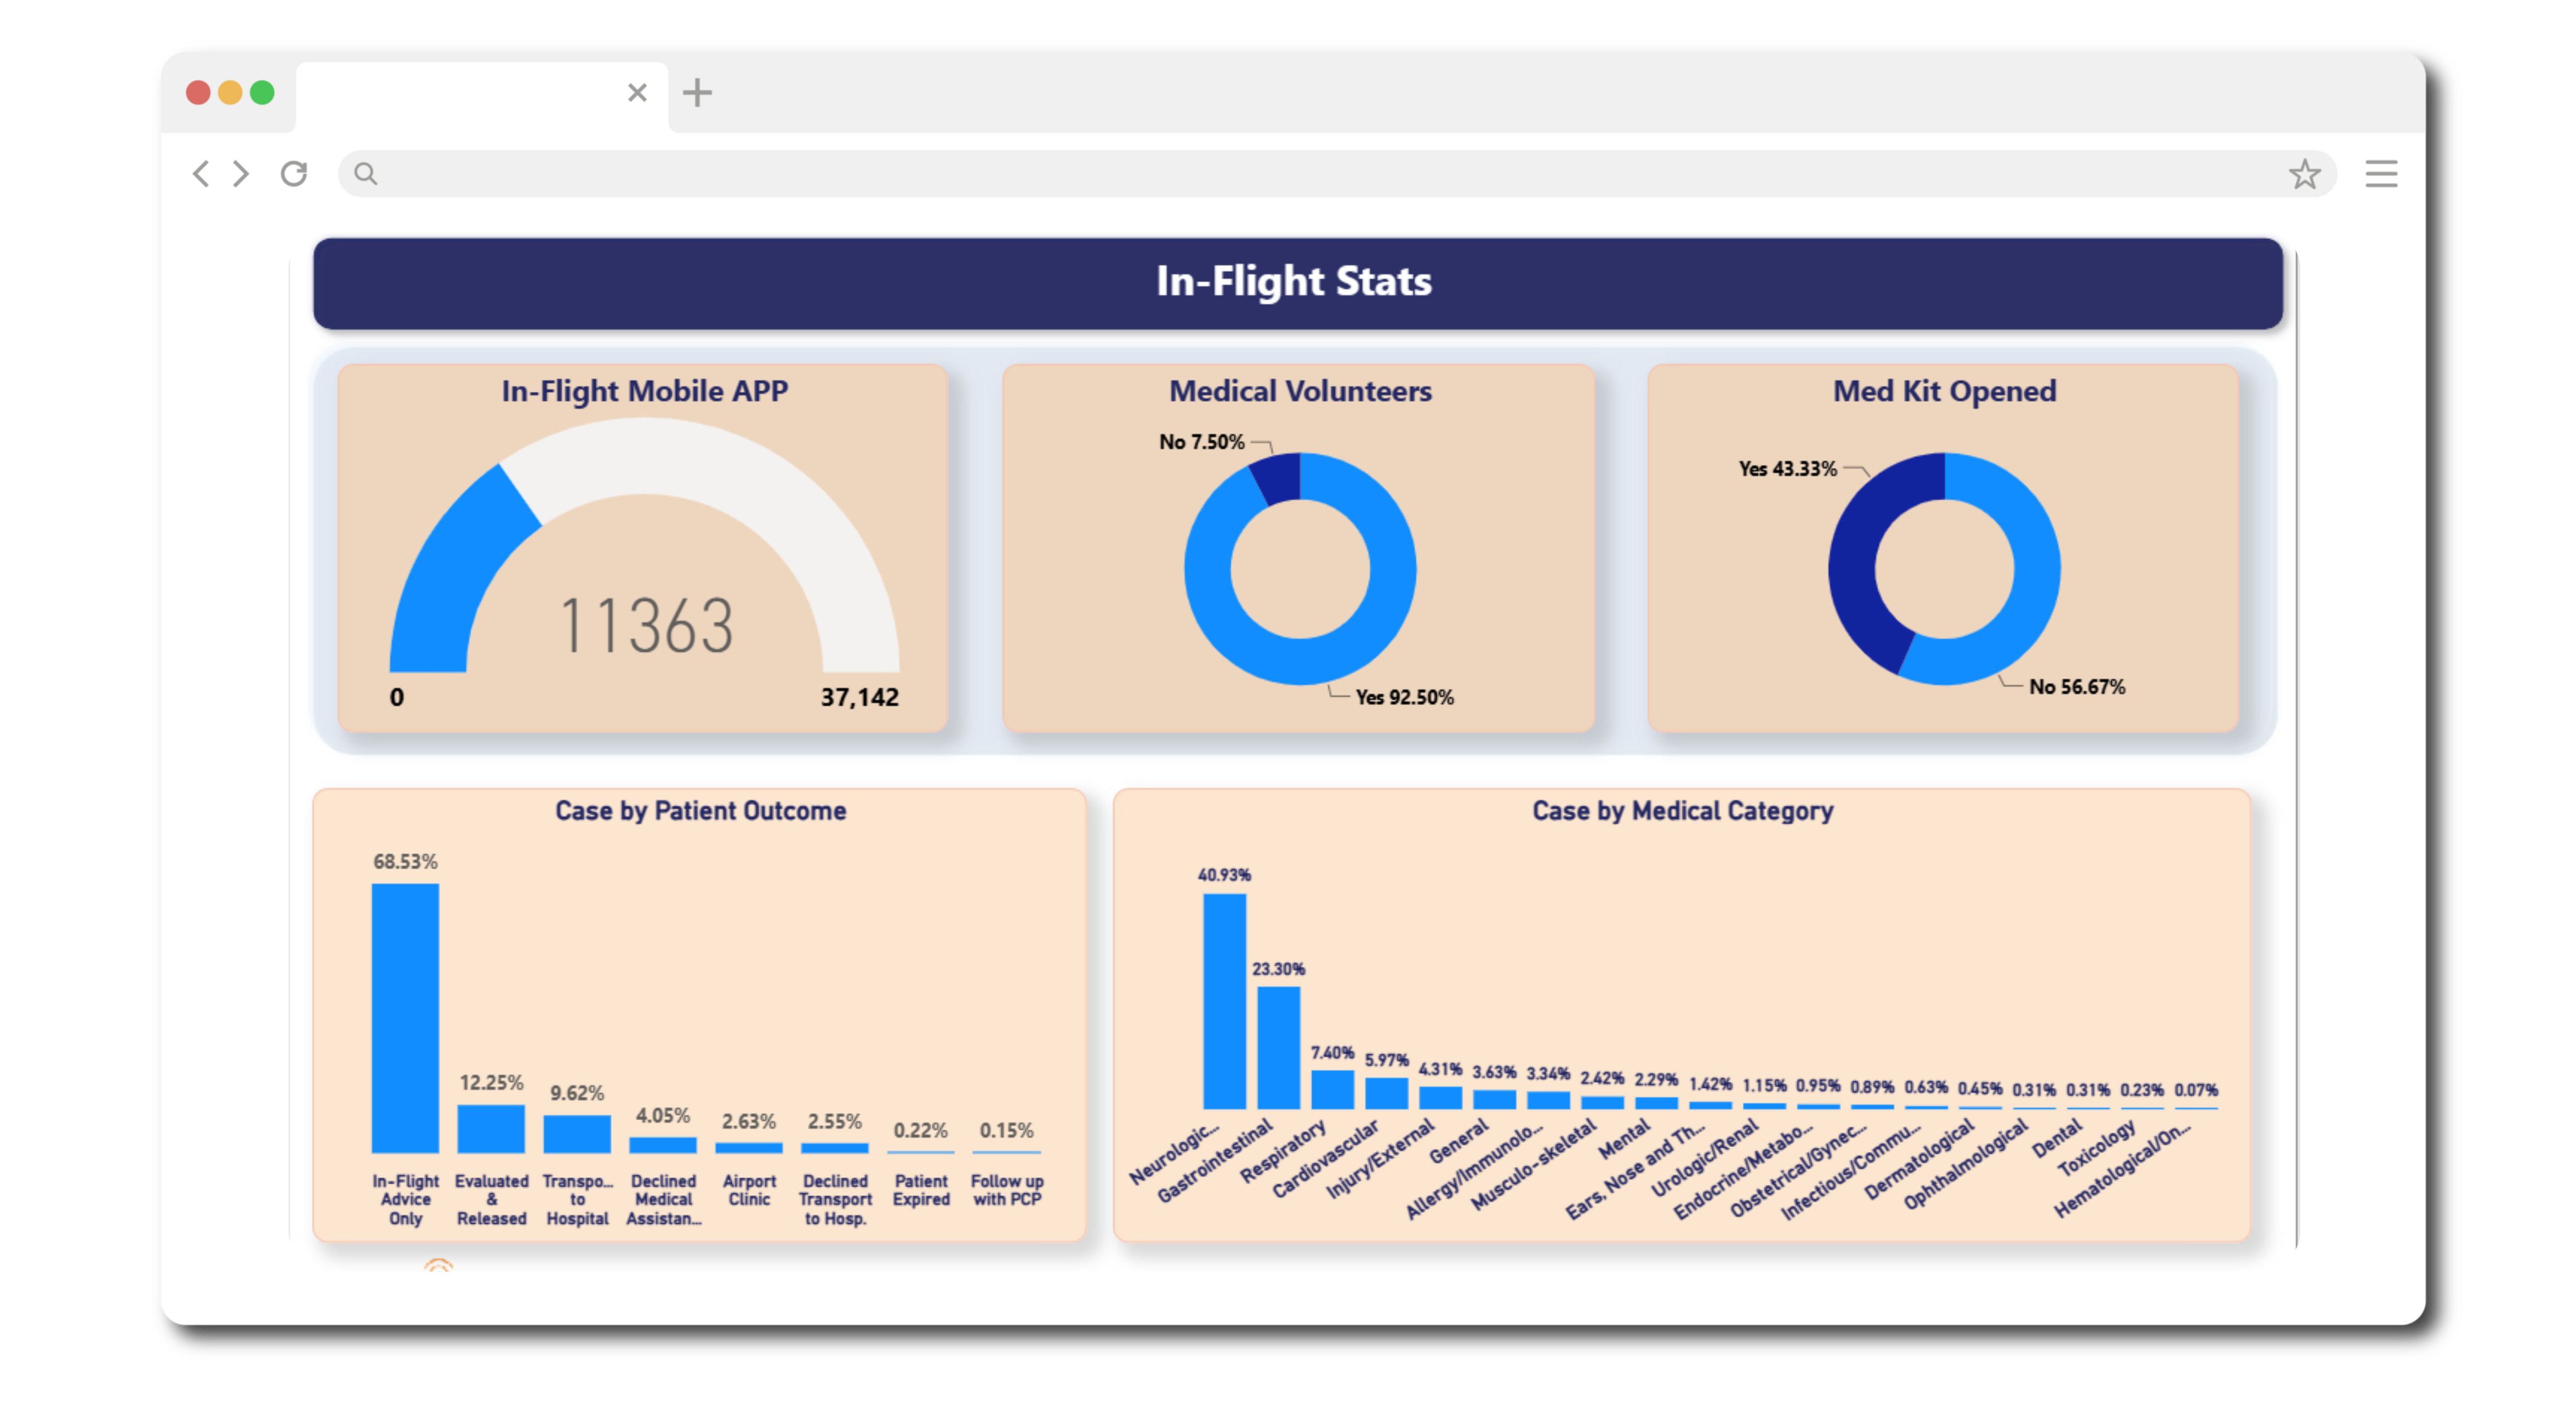Image resolution: width=2576 pixels, height=1403 pixels.
Task: Click the In-Flight Advice Only bar
Action: click(405, 1018)
